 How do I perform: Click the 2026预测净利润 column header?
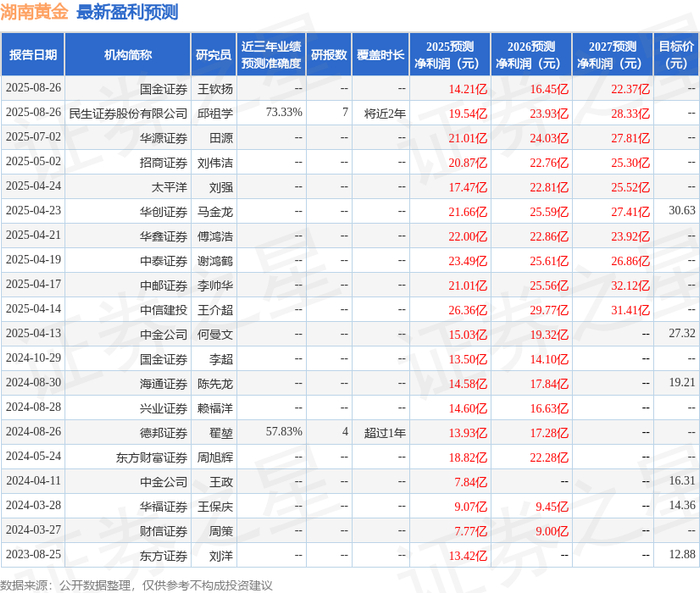click(x=531, y=55)
